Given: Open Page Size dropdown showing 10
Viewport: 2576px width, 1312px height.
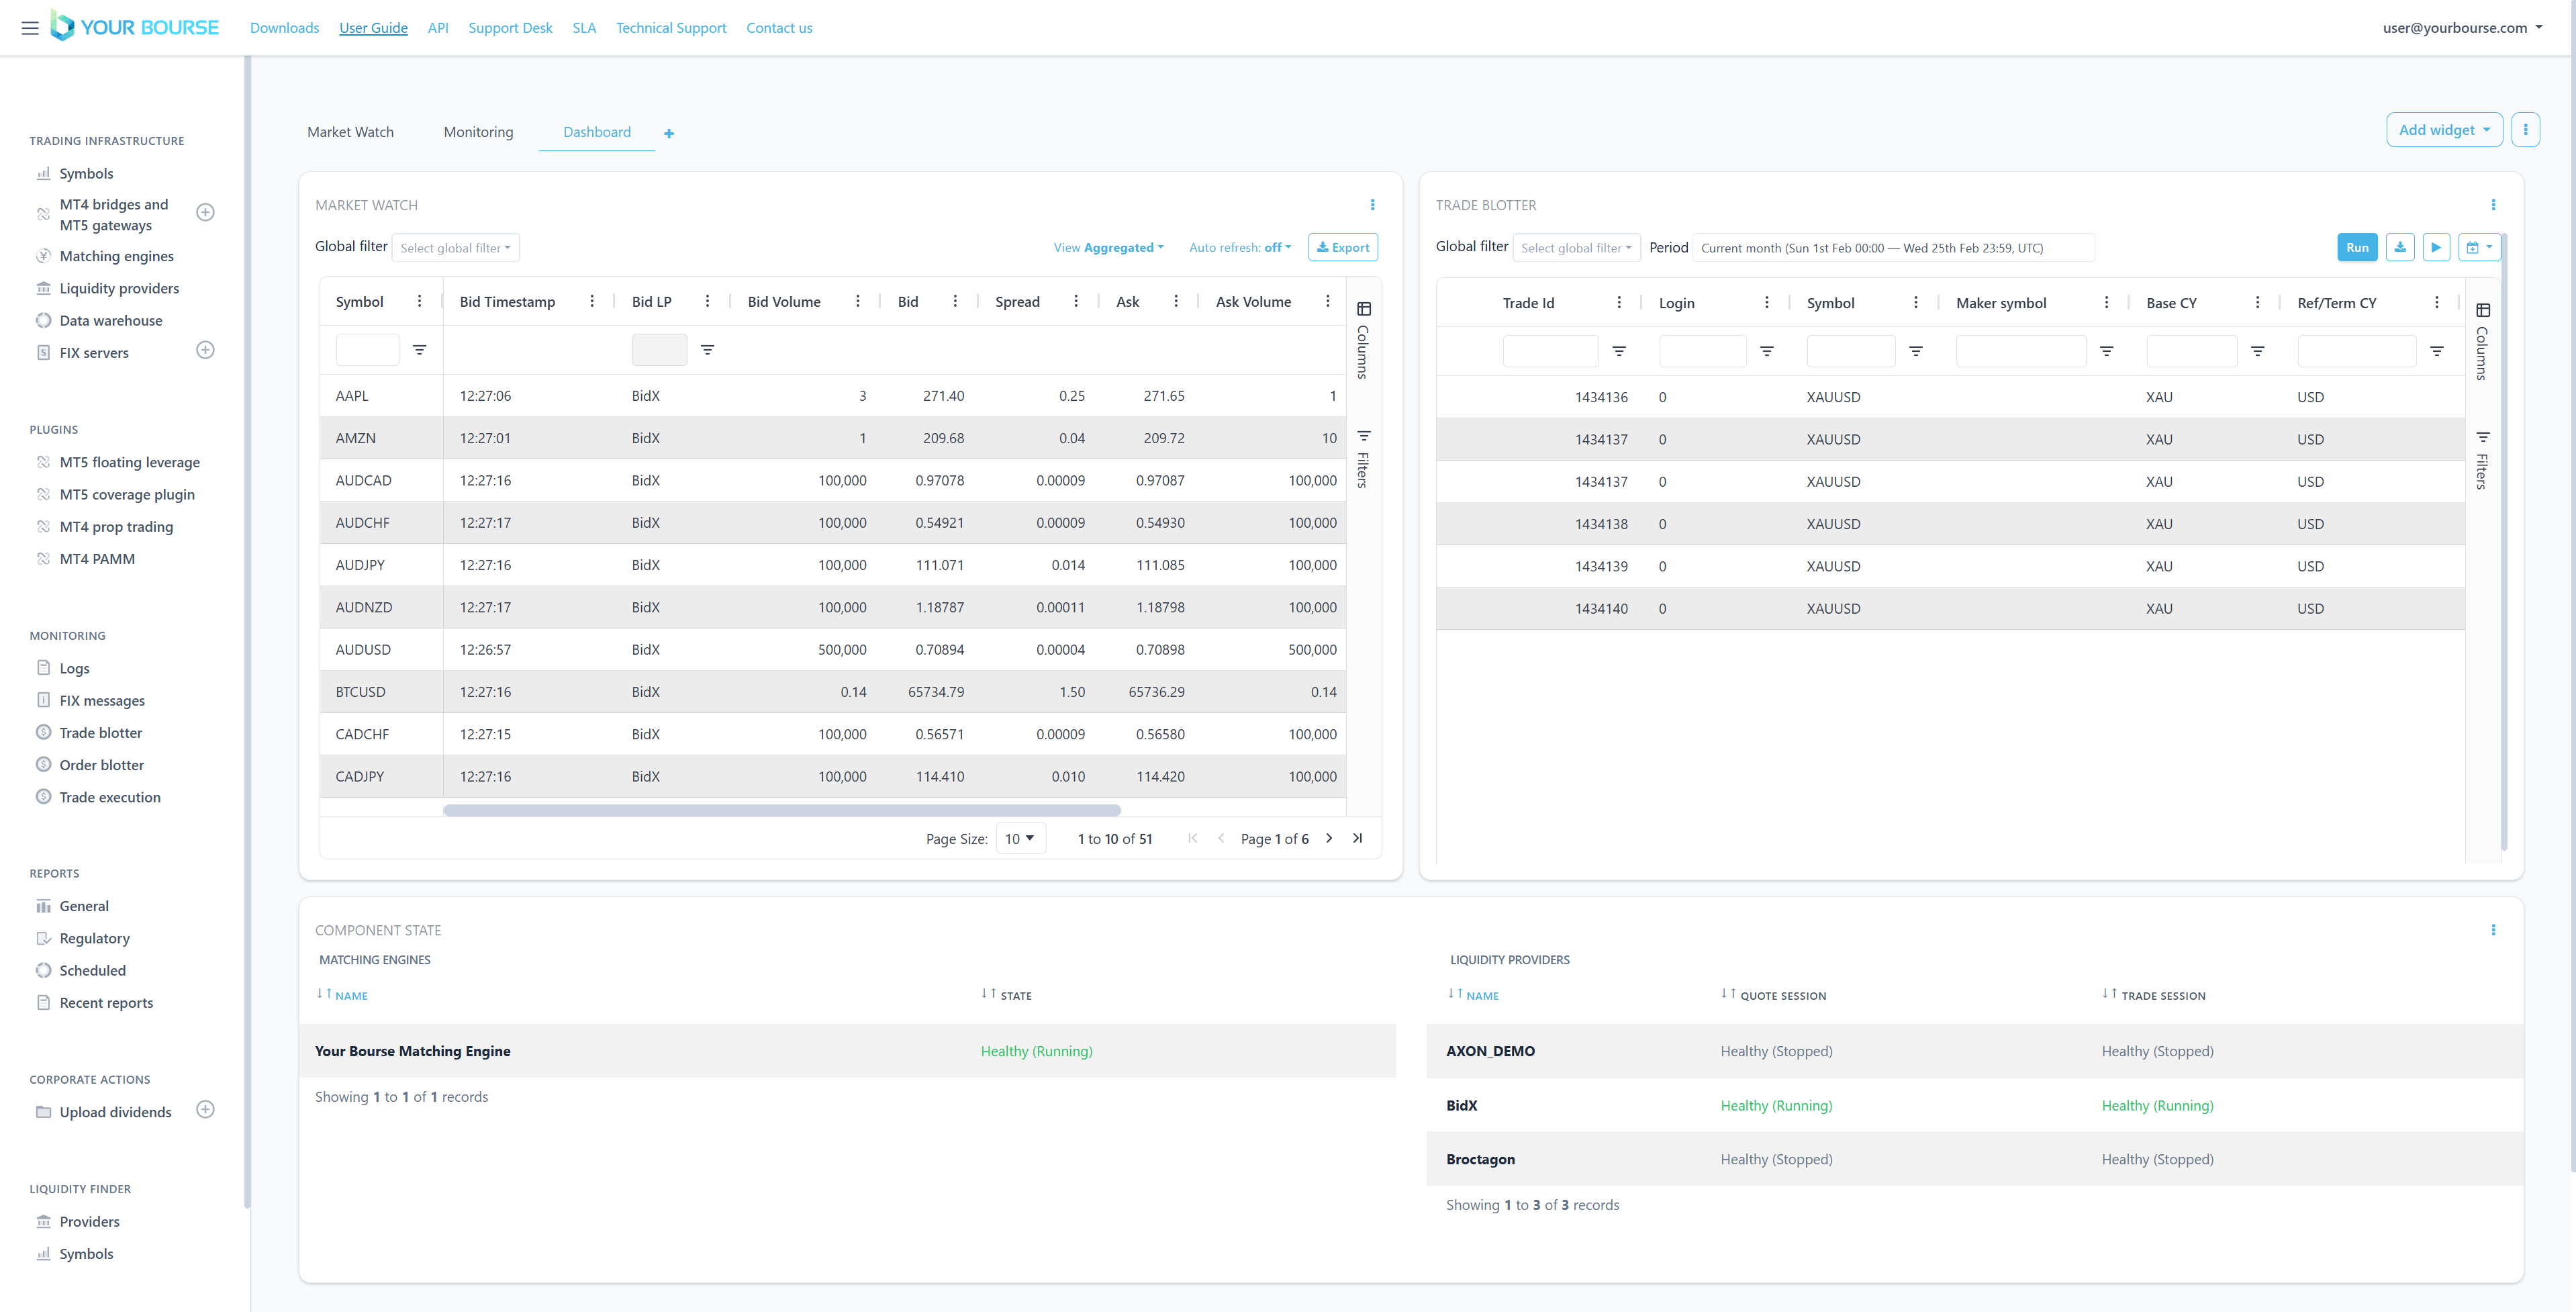Looking at the screenshot, I should tap(1020, 838).
